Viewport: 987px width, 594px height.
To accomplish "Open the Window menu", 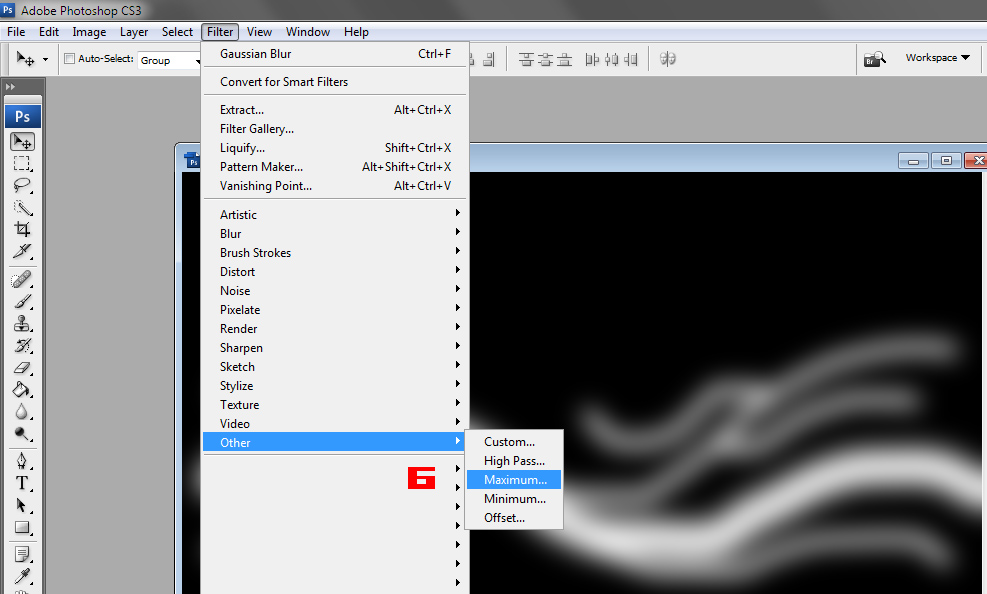I will [x=308, y=32].
